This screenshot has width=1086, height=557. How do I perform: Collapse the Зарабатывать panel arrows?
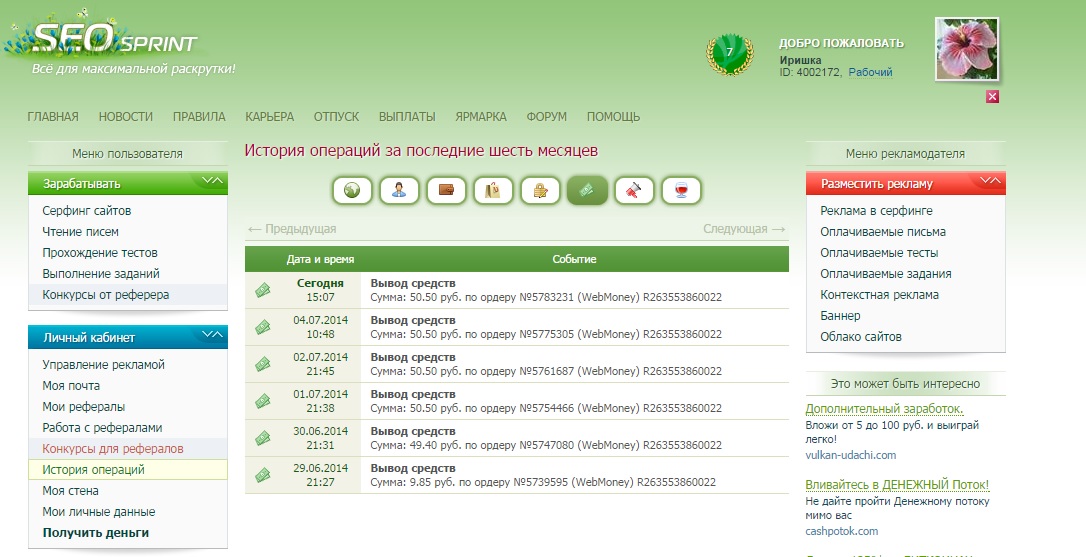(212, 182)
